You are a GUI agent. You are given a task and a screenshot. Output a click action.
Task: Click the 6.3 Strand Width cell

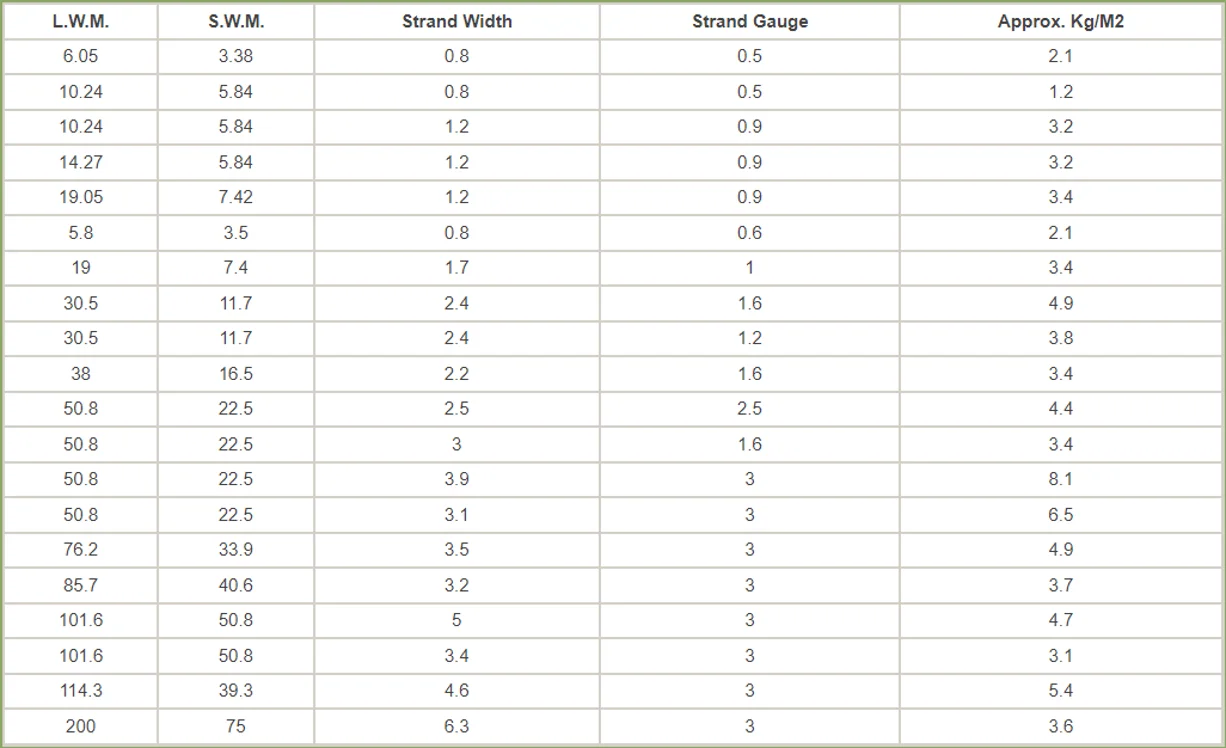point(457,726)
